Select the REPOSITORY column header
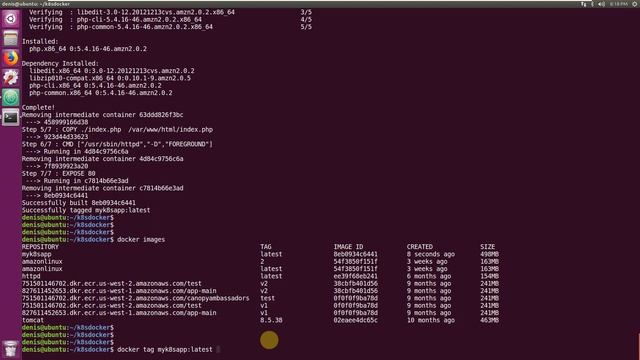This screenshot has width=640, height=360. coord(40,247)
